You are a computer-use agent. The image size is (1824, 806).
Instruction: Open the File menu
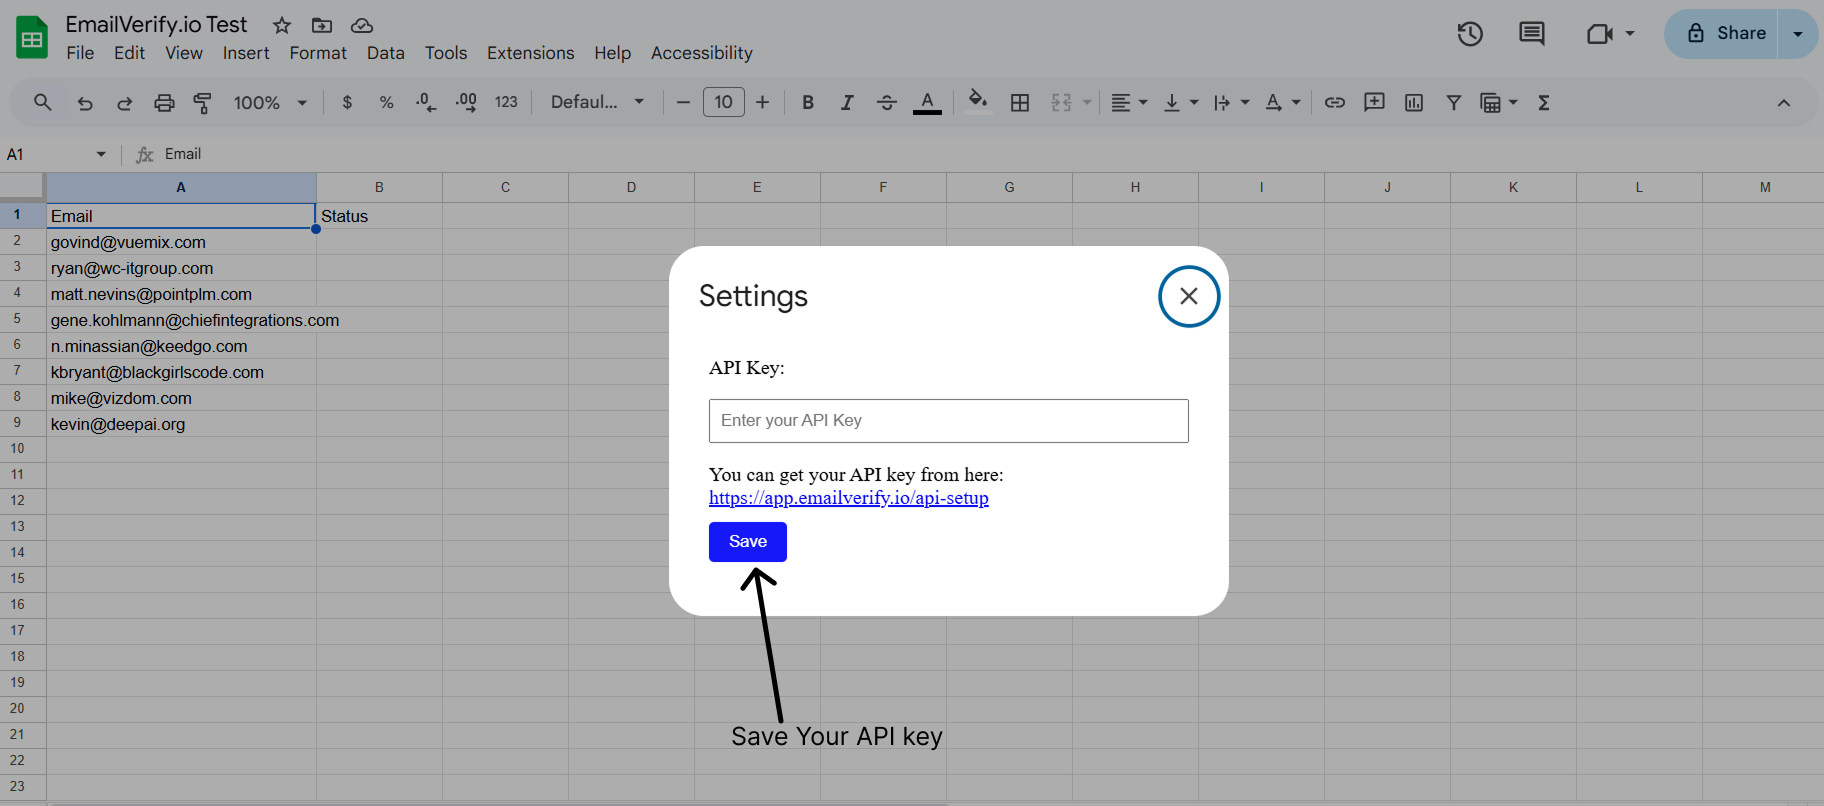(x=80, y=53)
